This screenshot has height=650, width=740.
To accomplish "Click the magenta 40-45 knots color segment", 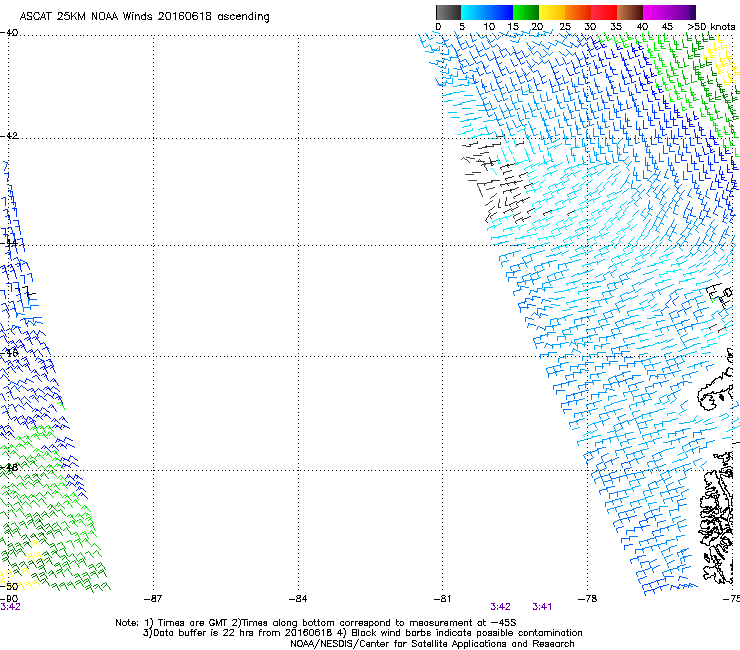I will [x=656, y=12].
